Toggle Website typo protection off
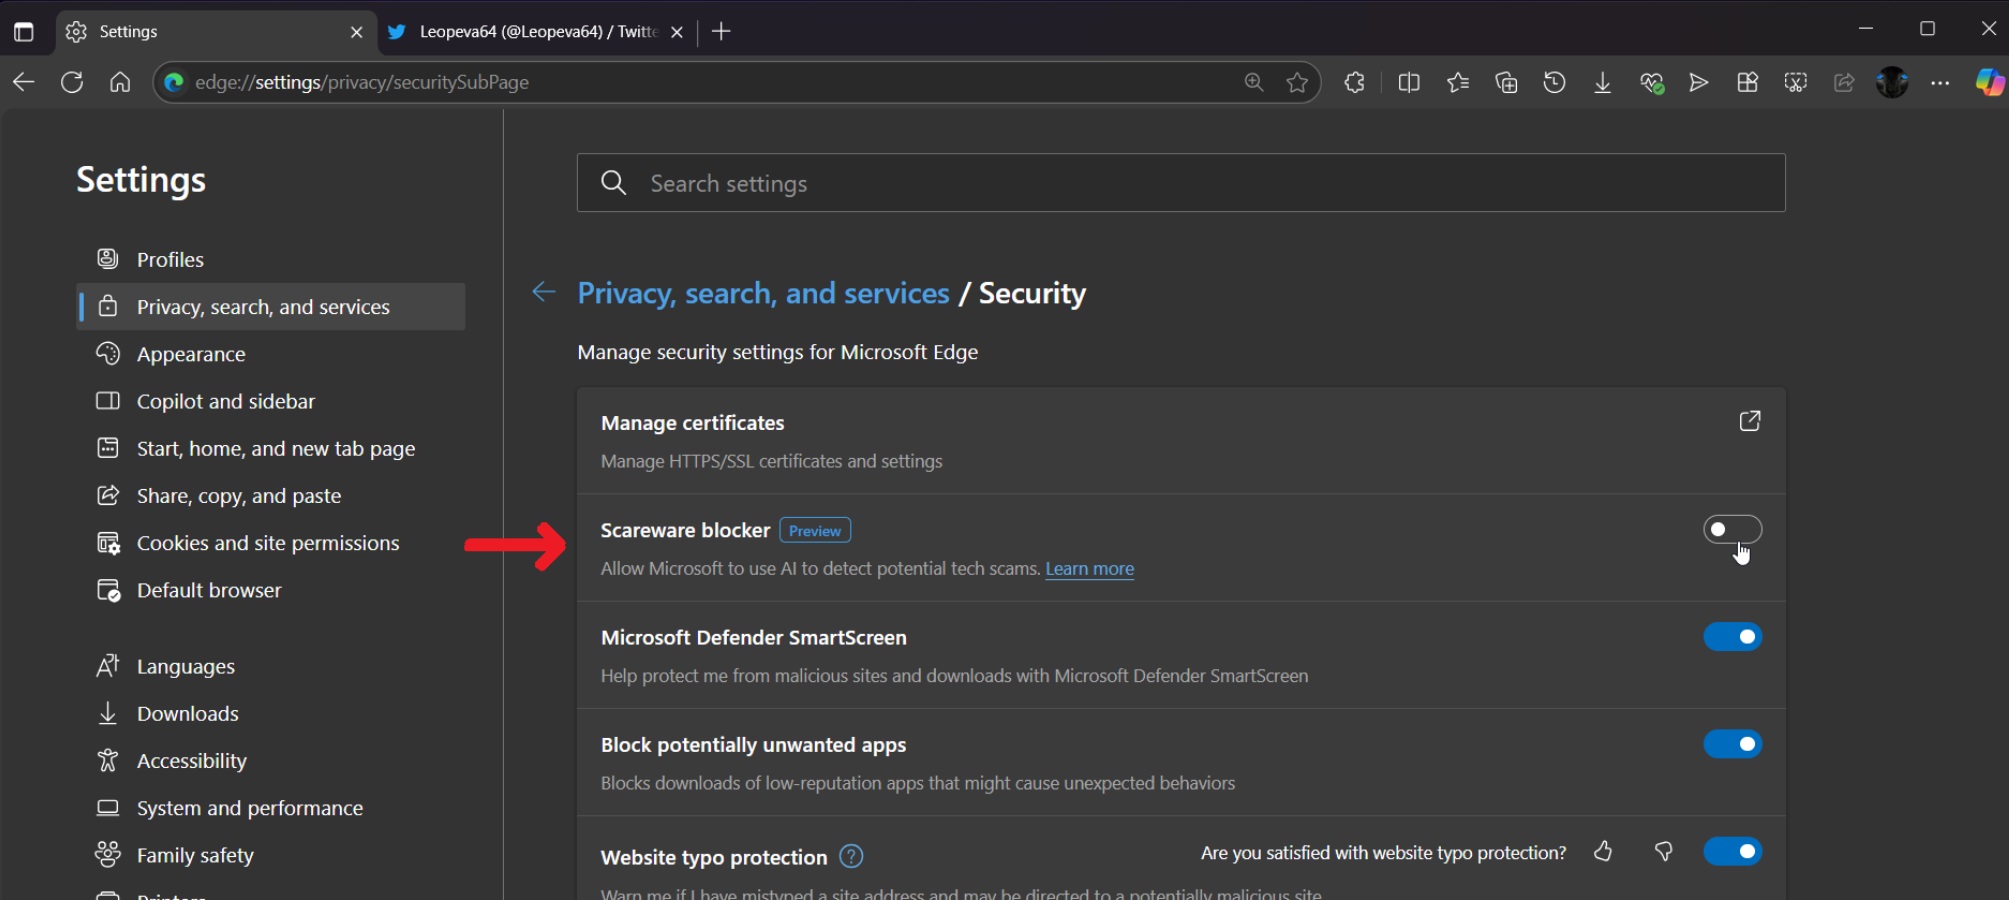The width and height of the screenshot is (2009, 900). coord(1732,851)
